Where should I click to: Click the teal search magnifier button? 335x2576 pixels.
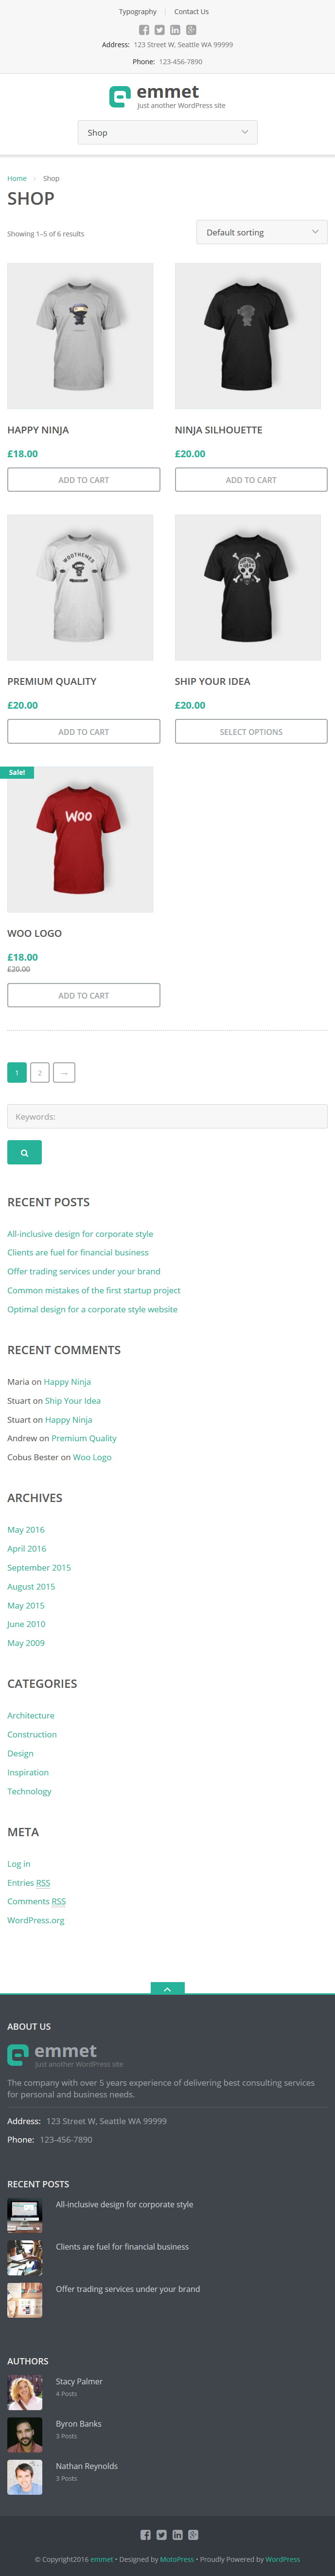24,1152
